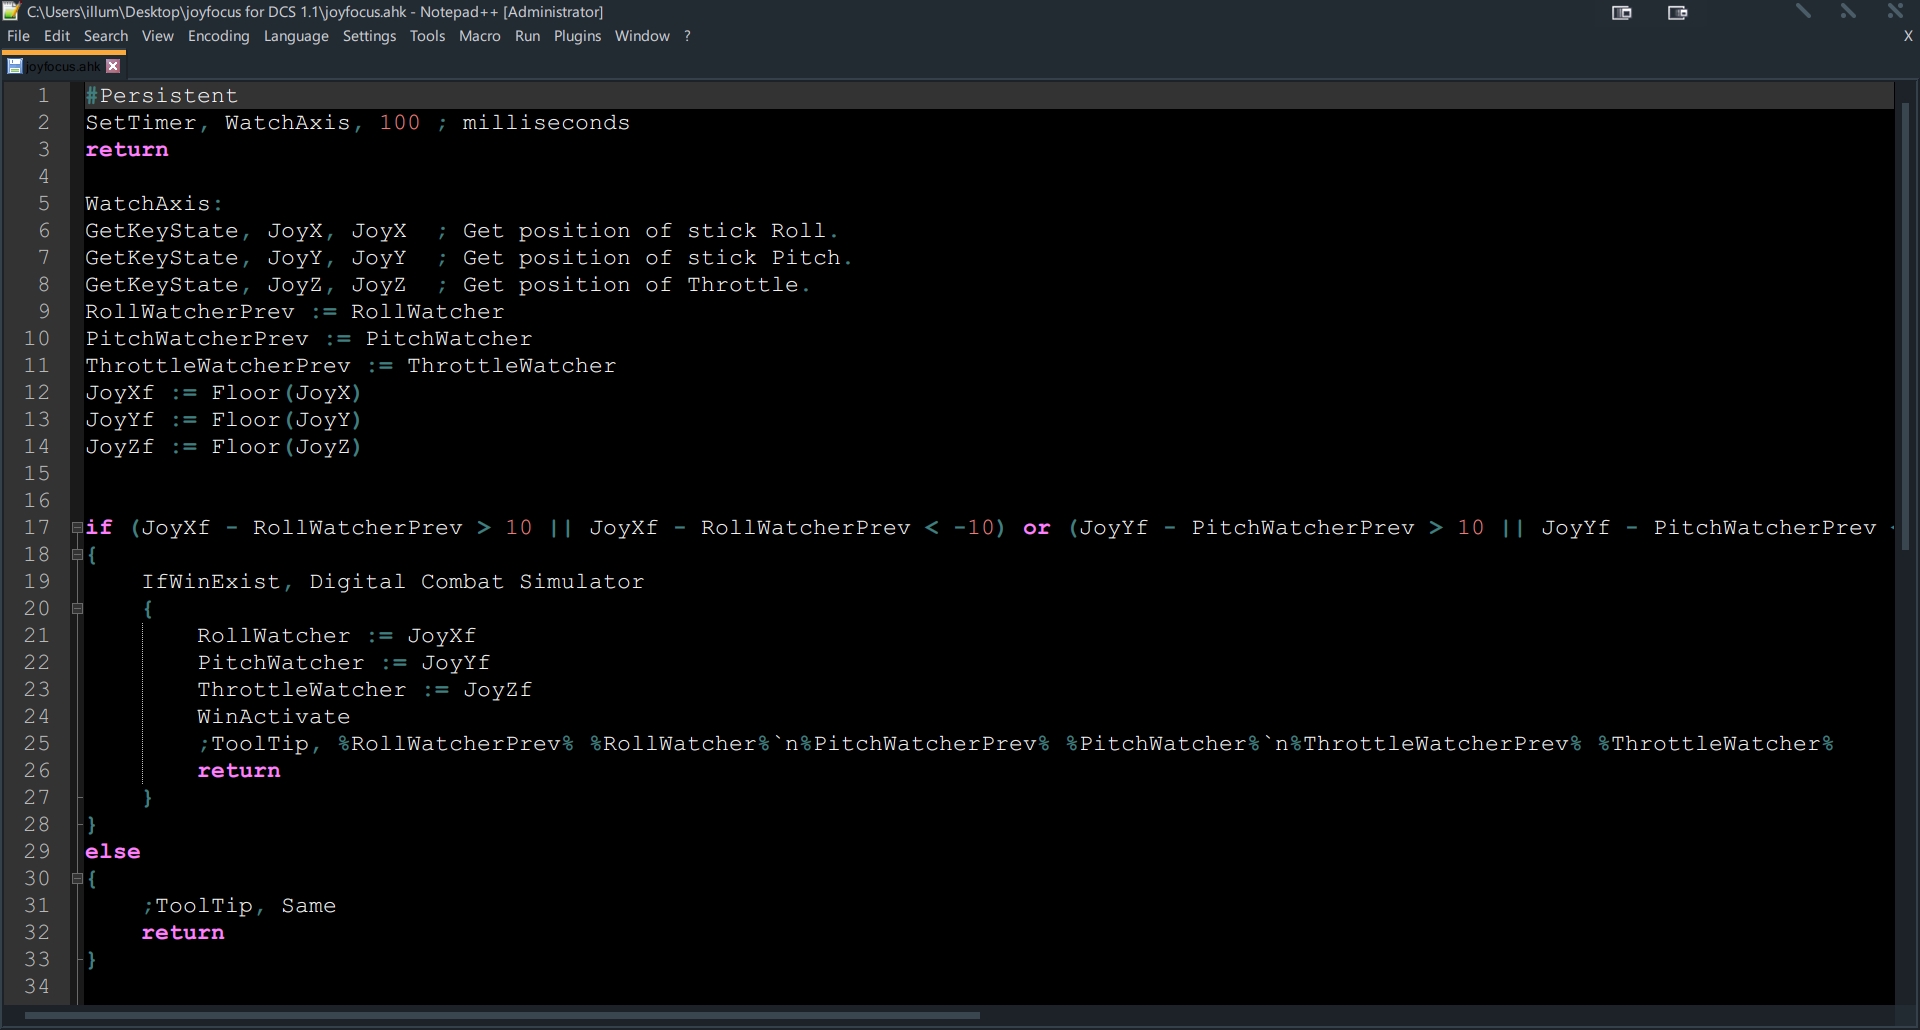Click the save-state icon on joyfocus.ahk tab
Image resolution: width=1920 pixels, height=1030 pixels.
[x=15, y=67]
